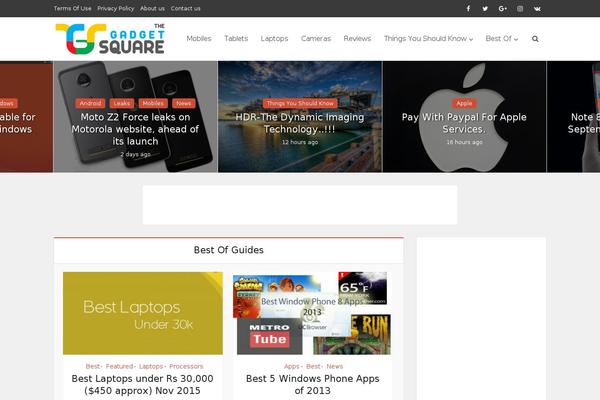
Task: Open the Facebook social icon
Action: point(468,8)
